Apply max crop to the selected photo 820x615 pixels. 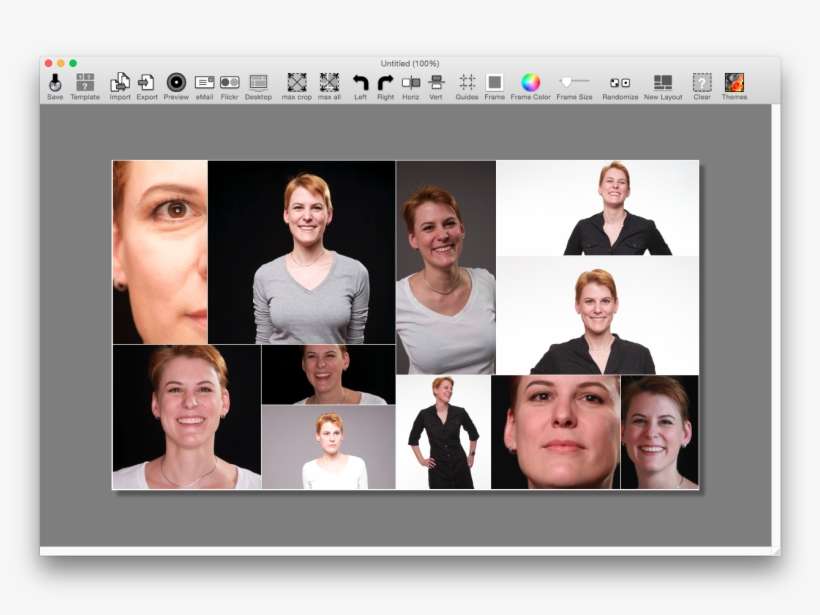pos(295,85)
